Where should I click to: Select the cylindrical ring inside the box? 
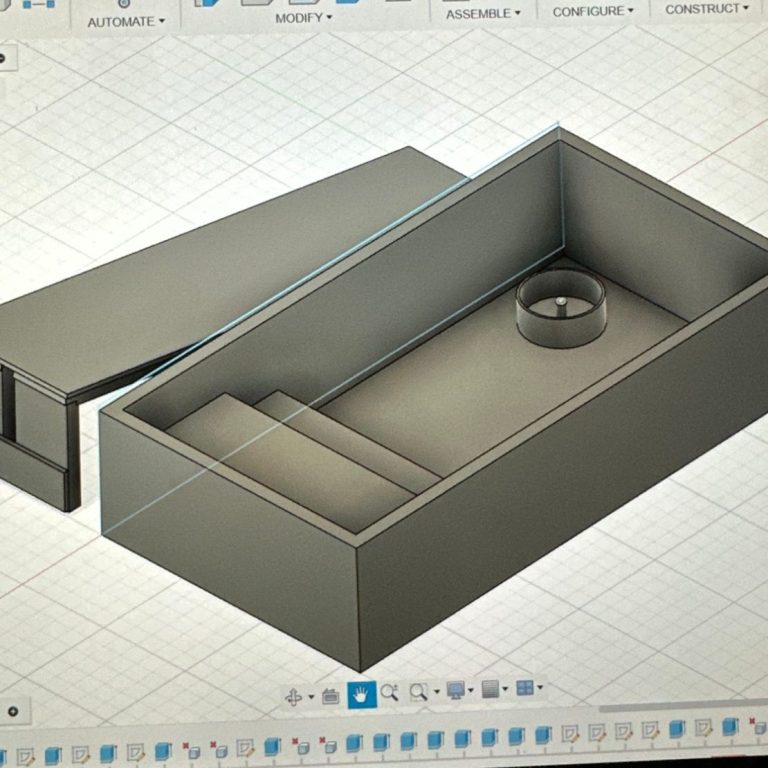coord(561,312)
